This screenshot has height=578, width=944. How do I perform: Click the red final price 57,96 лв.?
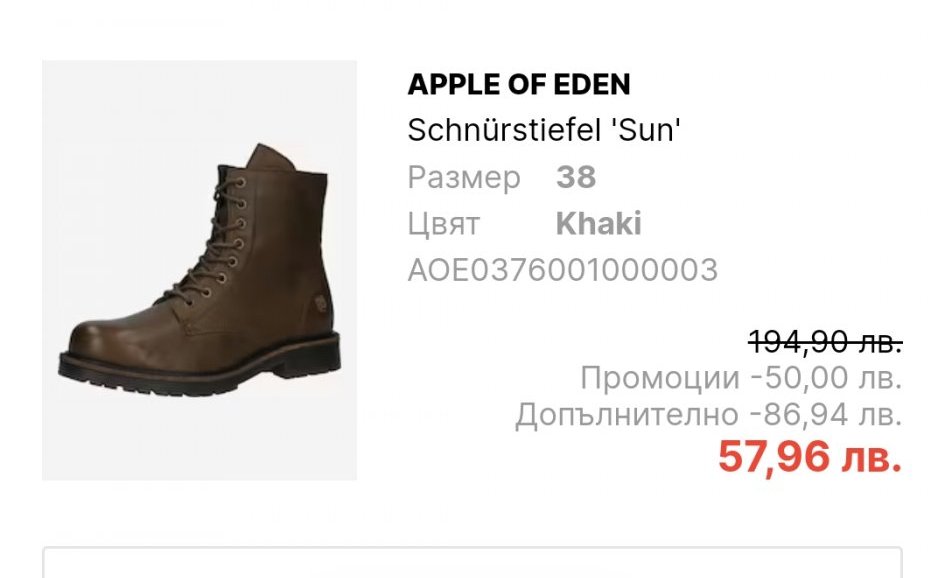[810, 456]
